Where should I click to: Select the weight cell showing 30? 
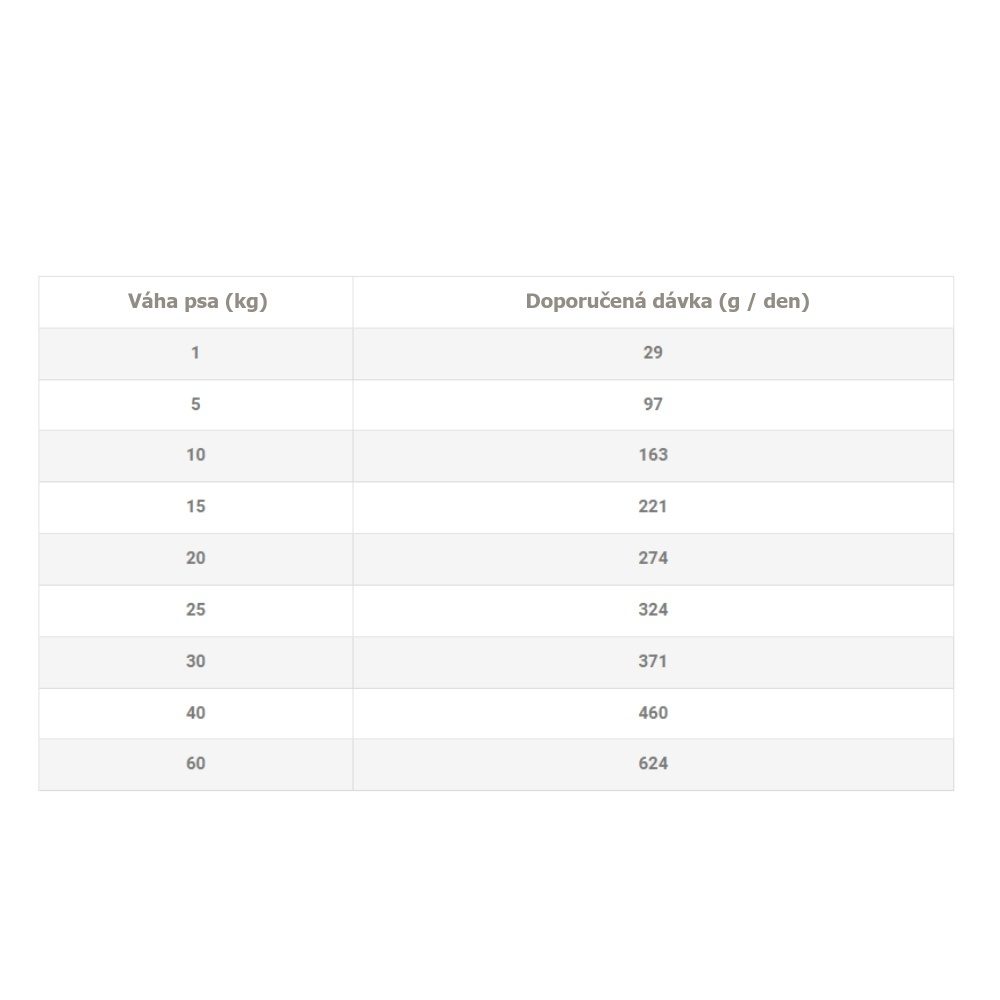pyautogui.click(x=196, y=661)
